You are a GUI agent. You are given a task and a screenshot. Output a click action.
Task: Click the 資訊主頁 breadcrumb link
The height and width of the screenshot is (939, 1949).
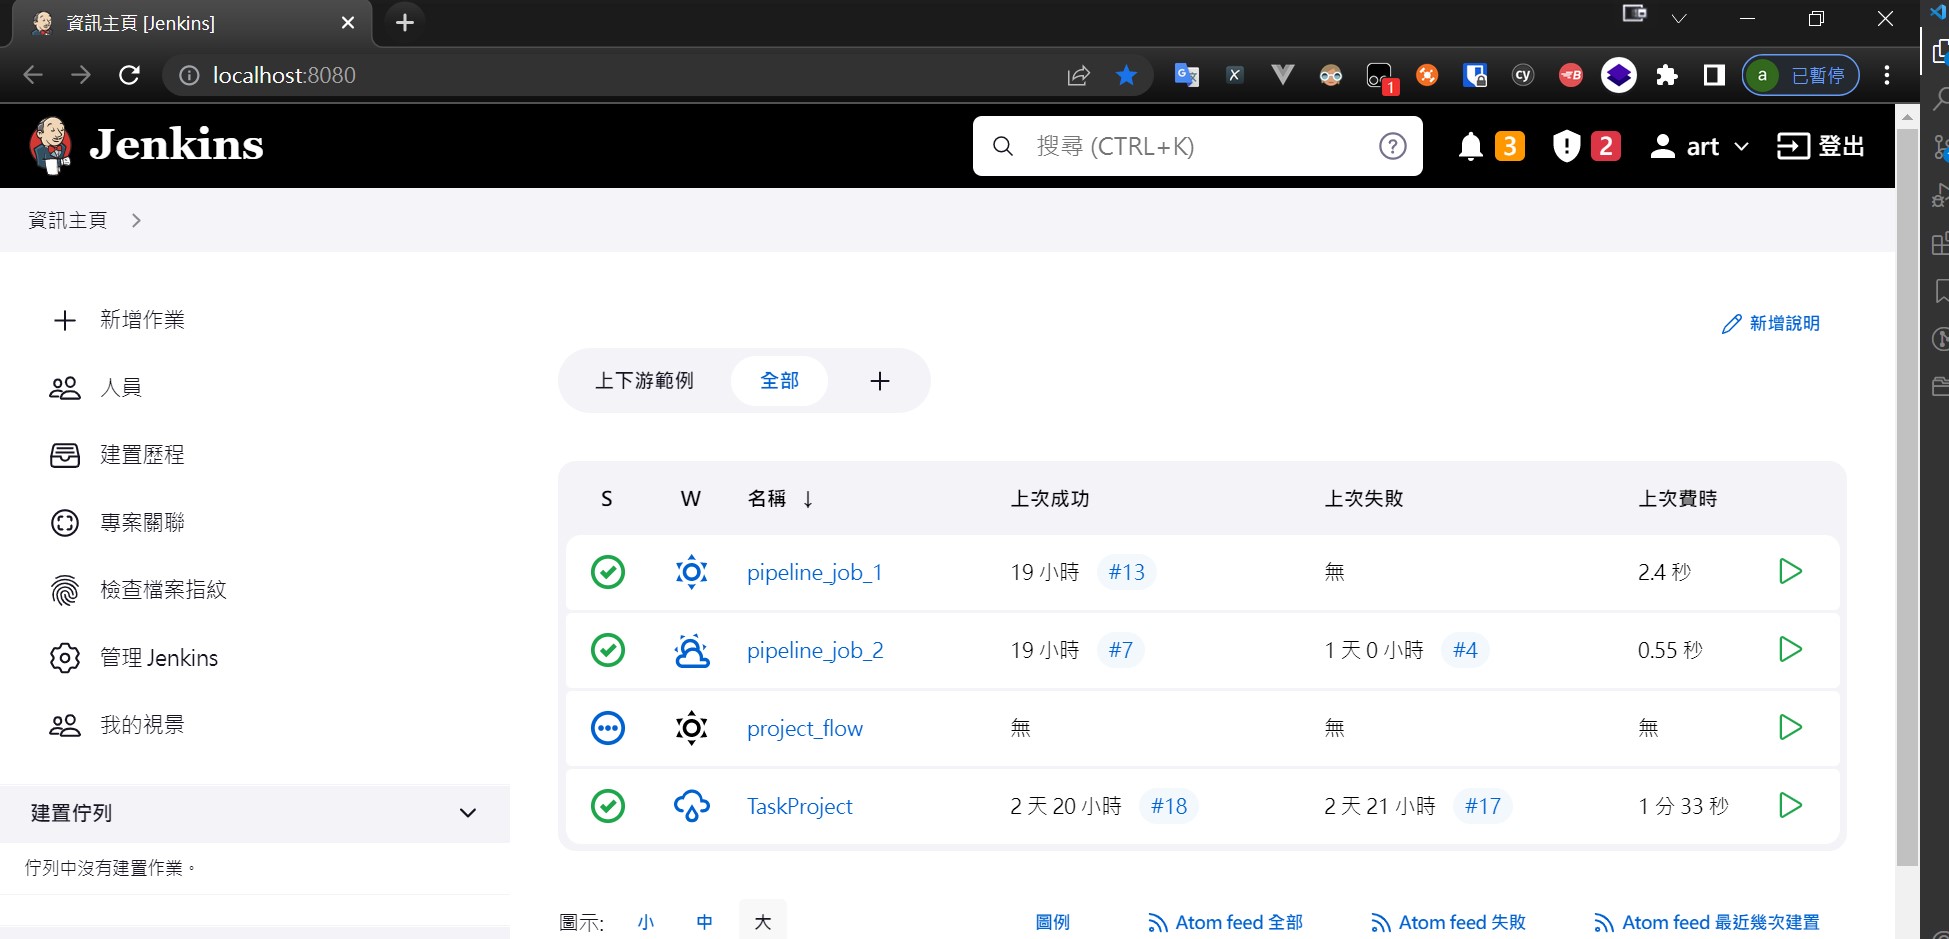(67, 220)
